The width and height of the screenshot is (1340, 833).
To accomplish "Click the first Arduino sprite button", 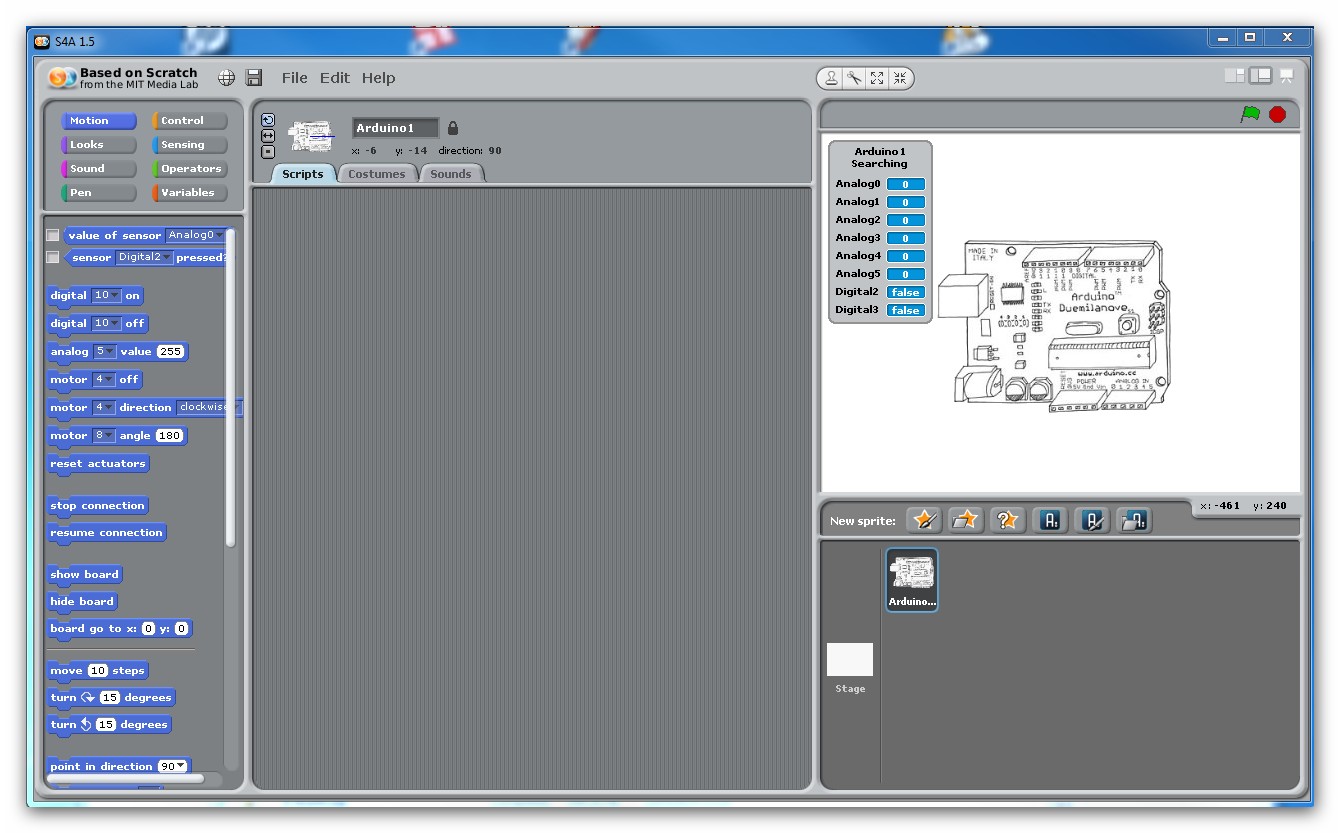I will click(1050, 520).
